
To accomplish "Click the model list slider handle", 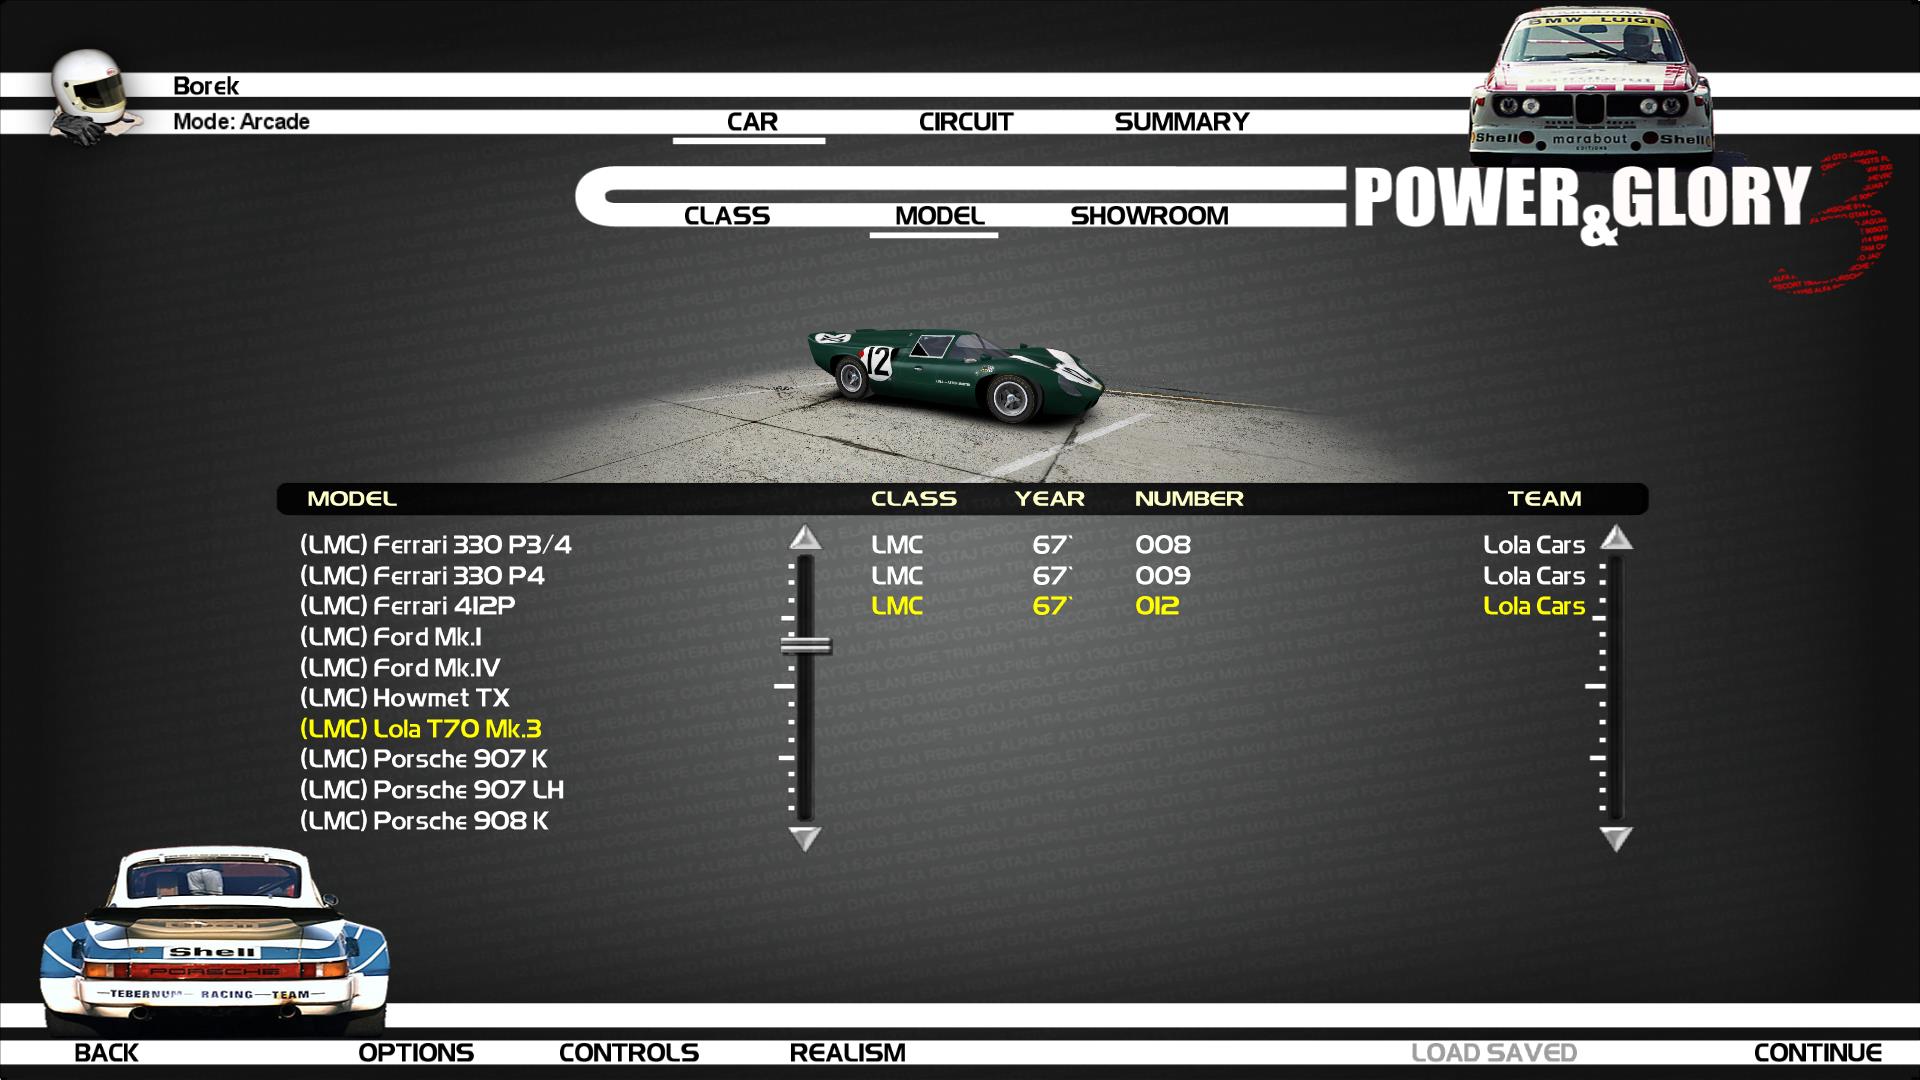I will tap(806, 646).
